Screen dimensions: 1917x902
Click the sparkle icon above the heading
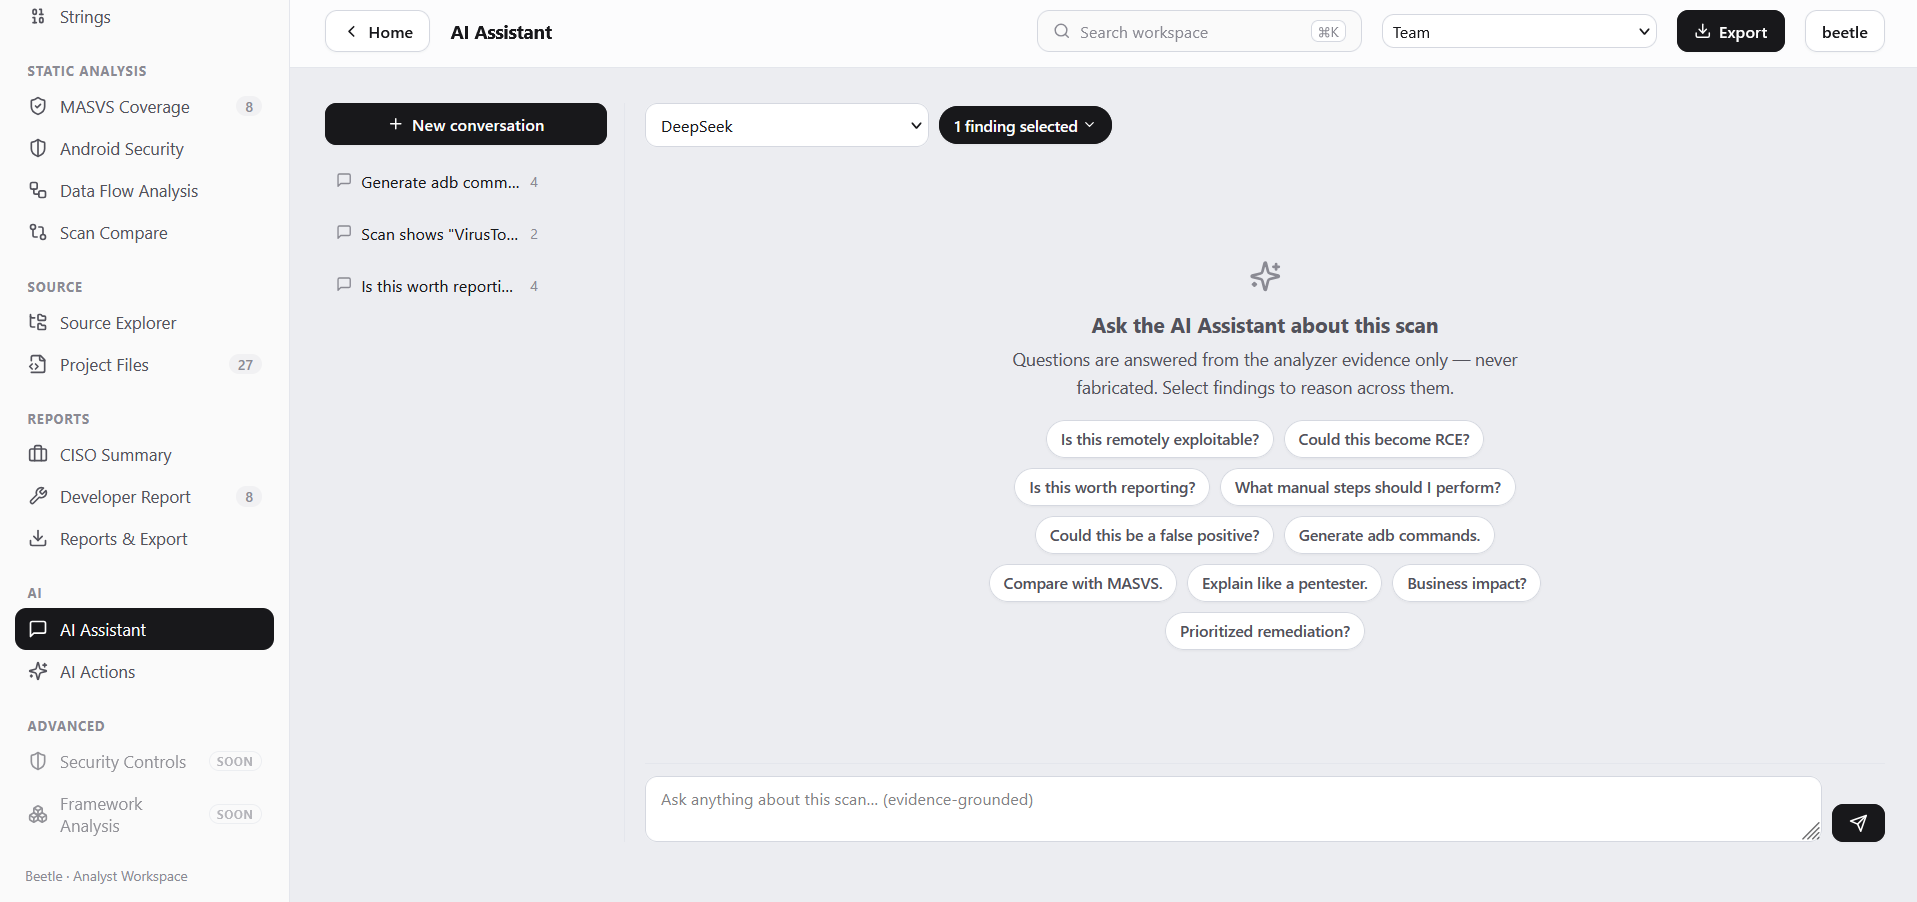click(1265, 276)
